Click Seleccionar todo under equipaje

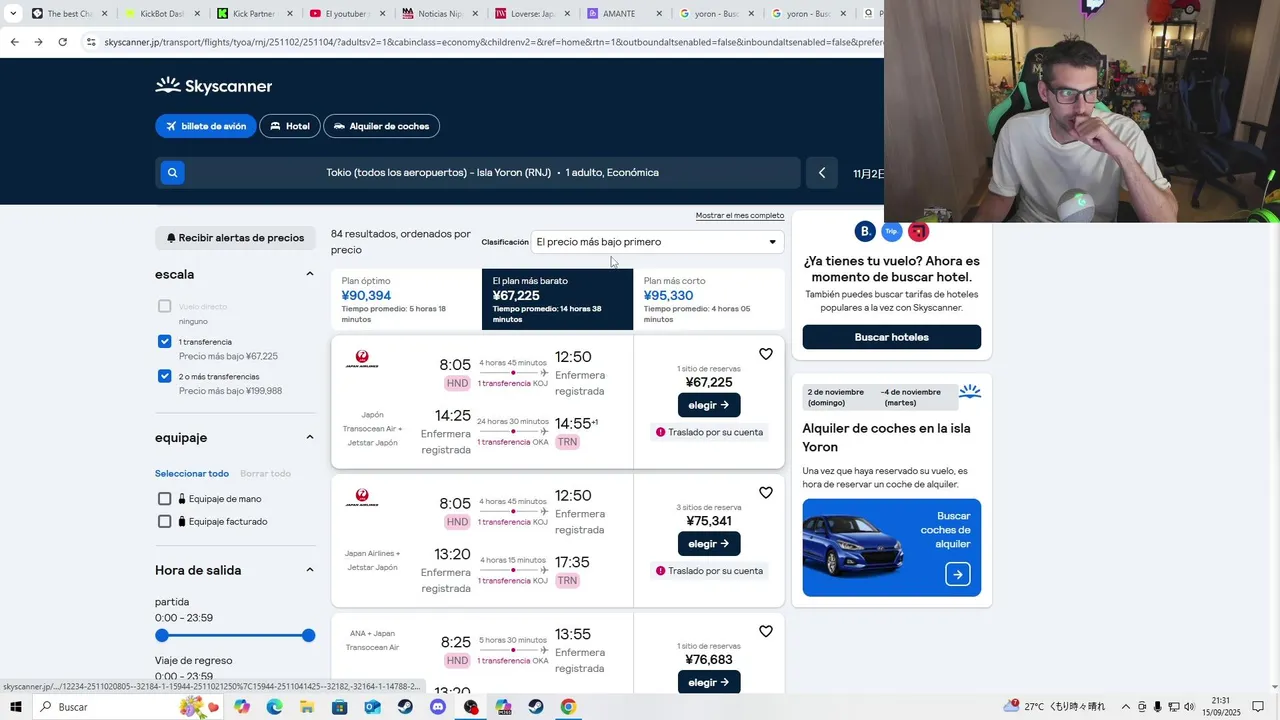[192, 474]
